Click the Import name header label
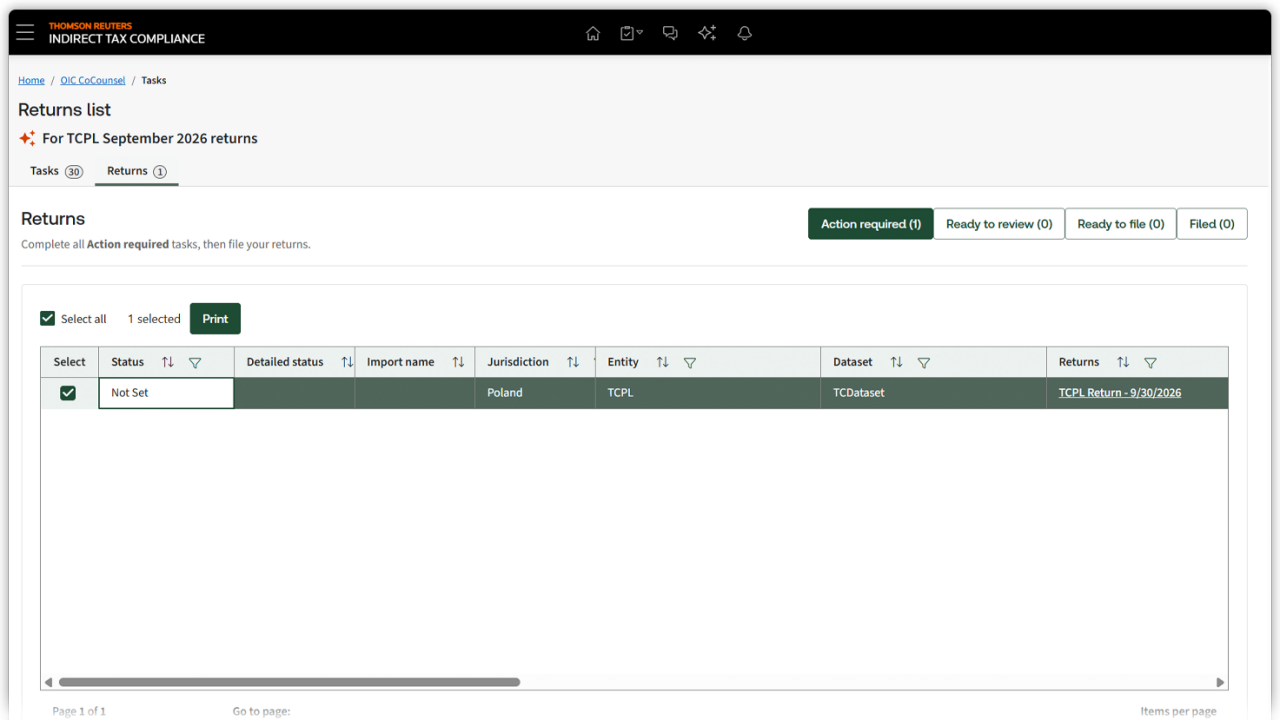1280x720 pixels. point(400,362)
